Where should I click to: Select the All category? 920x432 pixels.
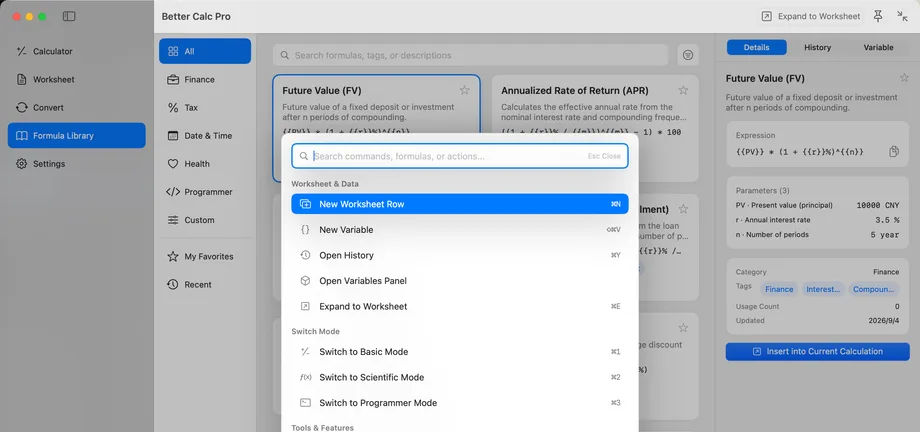pos(205,51)
